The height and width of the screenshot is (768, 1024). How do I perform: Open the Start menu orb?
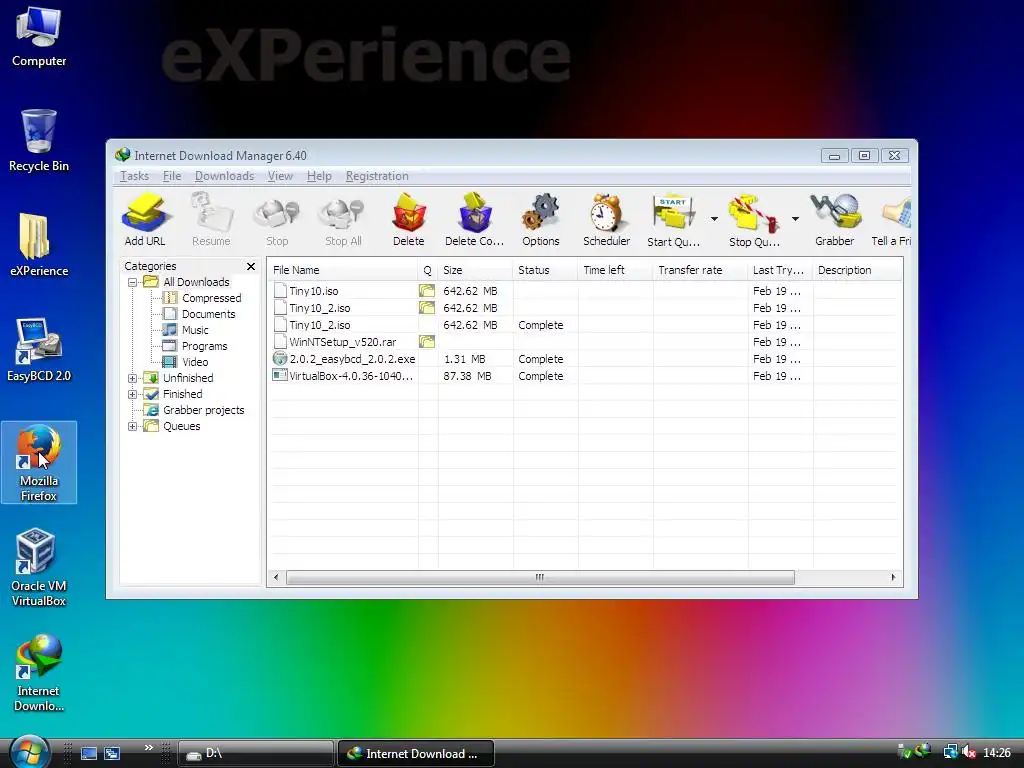(x=29, y=752)
